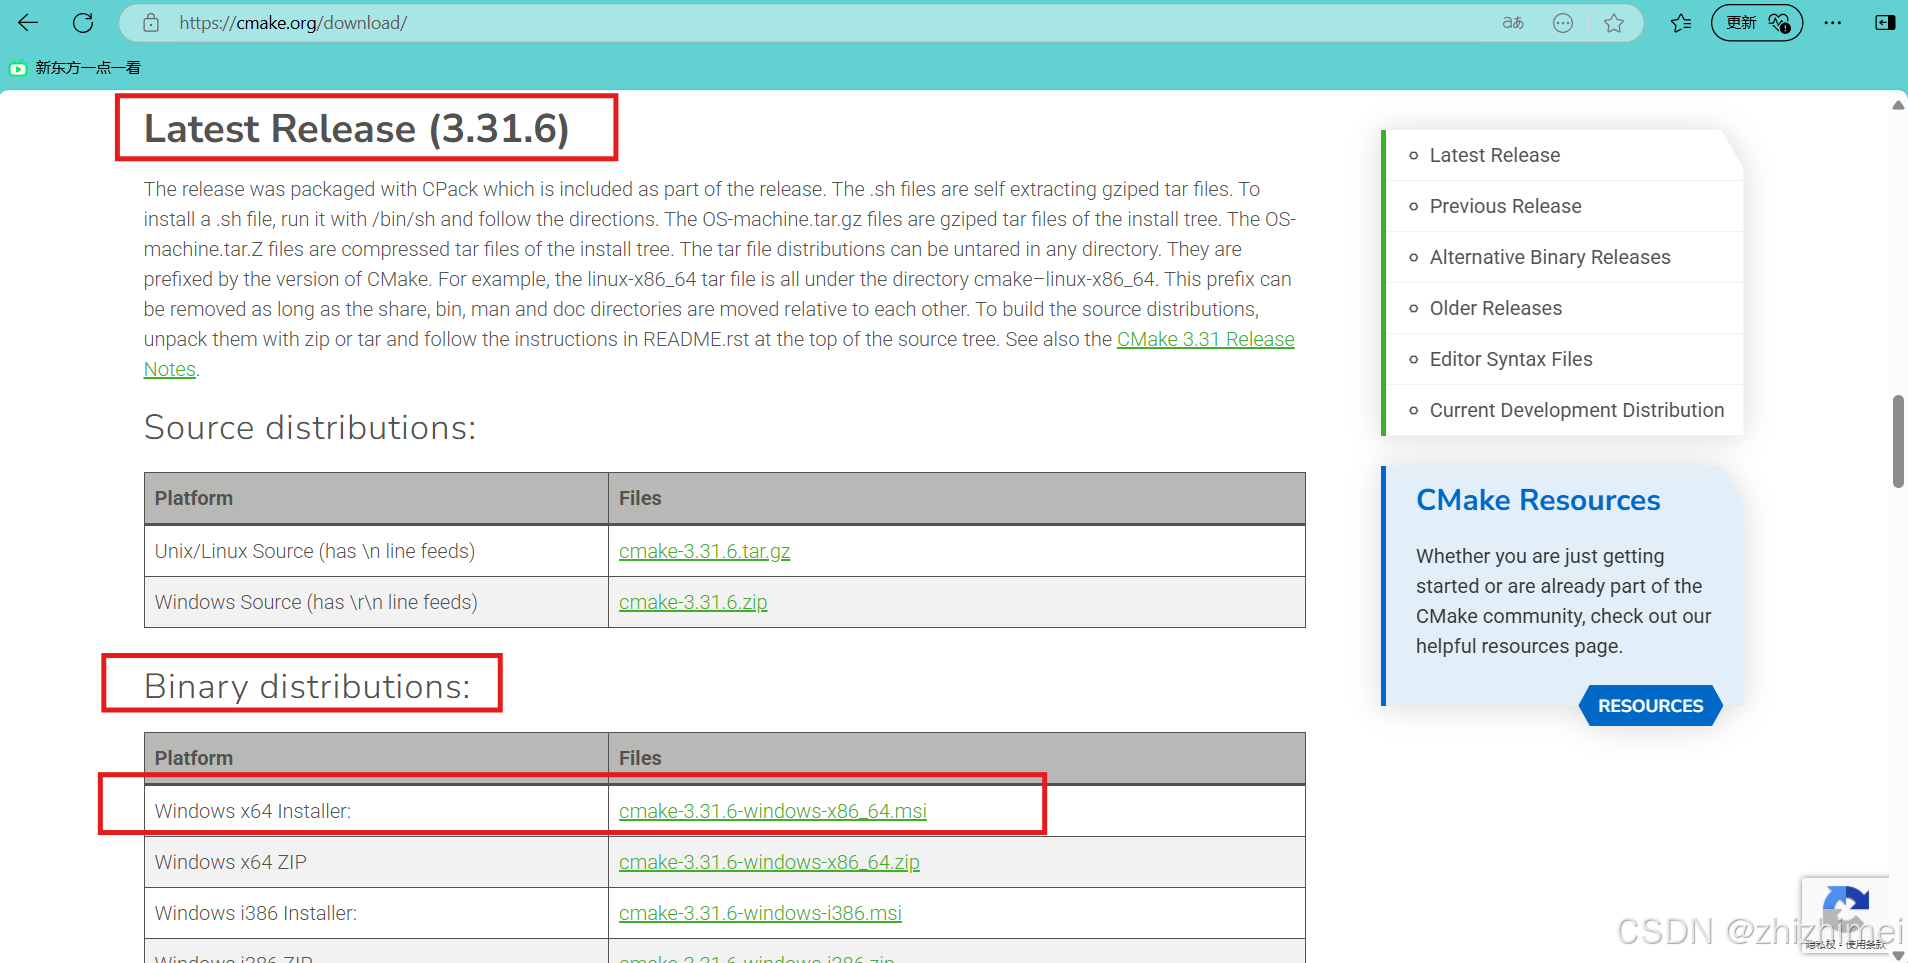This screenshot has height=963, width=1908.
Task: Download cmake-3.31.6.zip source
Action: coord(693,602)
